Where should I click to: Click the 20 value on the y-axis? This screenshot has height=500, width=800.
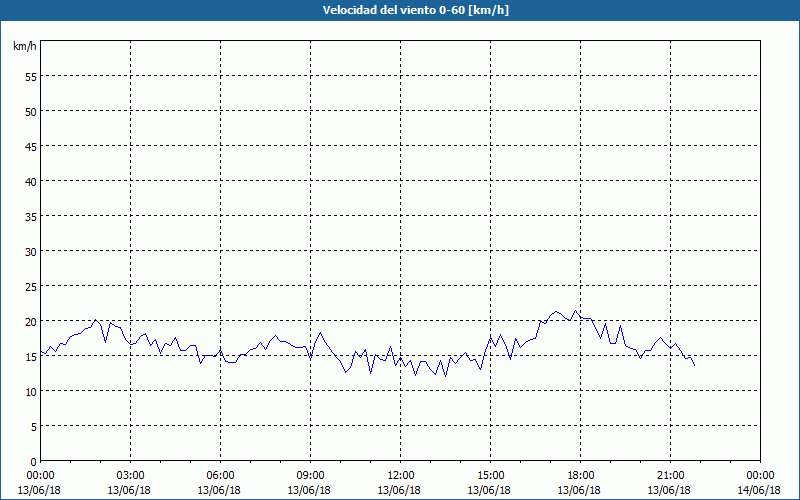click(x=31, y=321)
